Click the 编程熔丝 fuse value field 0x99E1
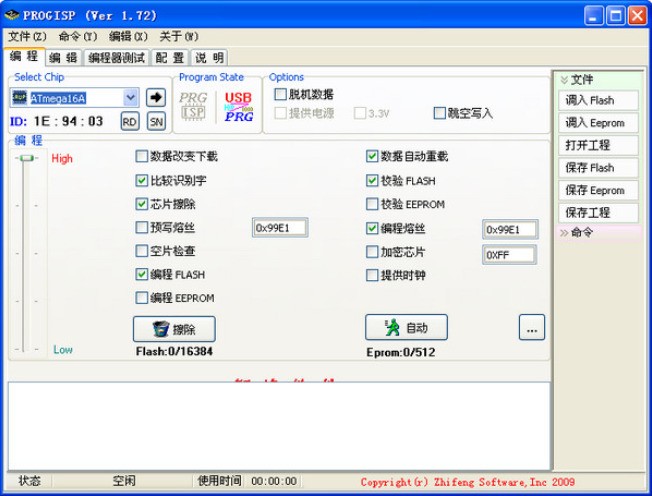 [x=510, y=229]
